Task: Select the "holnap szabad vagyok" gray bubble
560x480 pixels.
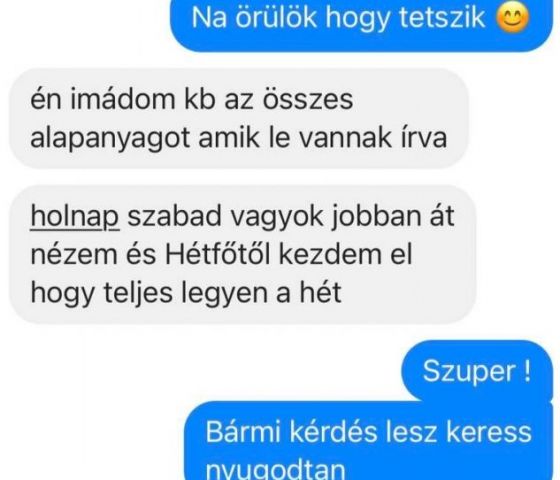Action: click(x=242, y=255)
